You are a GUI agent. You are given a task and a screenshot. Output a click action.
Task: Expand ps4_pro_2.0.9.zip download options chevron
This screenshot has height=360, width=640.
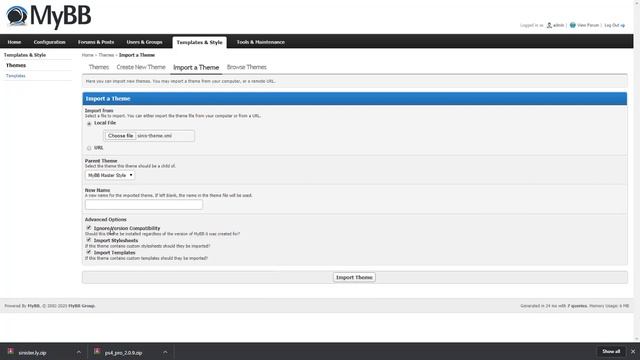[x=165, y=352]
